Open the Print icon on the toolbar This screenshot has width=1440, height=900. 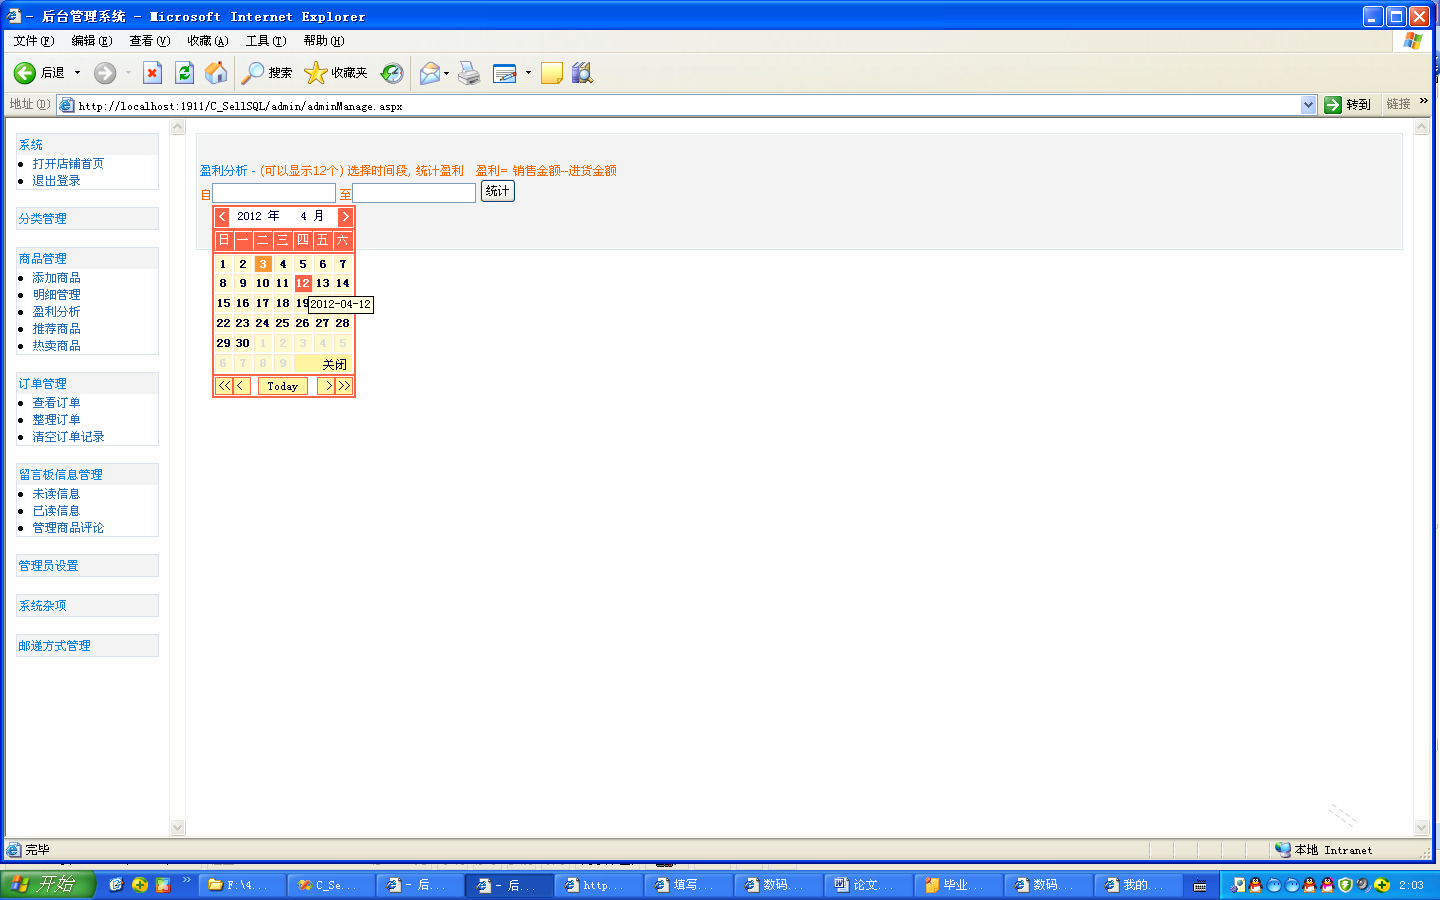pyautogui.click(x=469, y=72)
